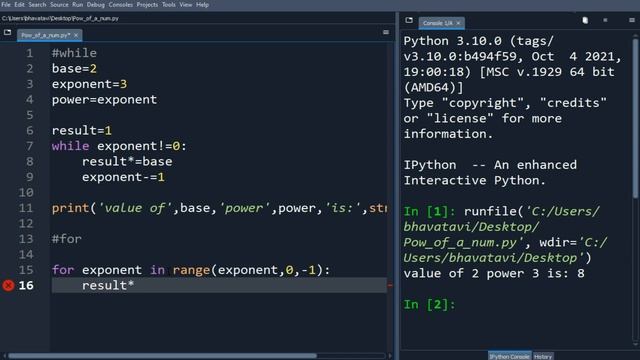The height and width of the screenshot is (360, 640).
Task: Click the document icon in the console toolbar
Action: coord(585,20)
